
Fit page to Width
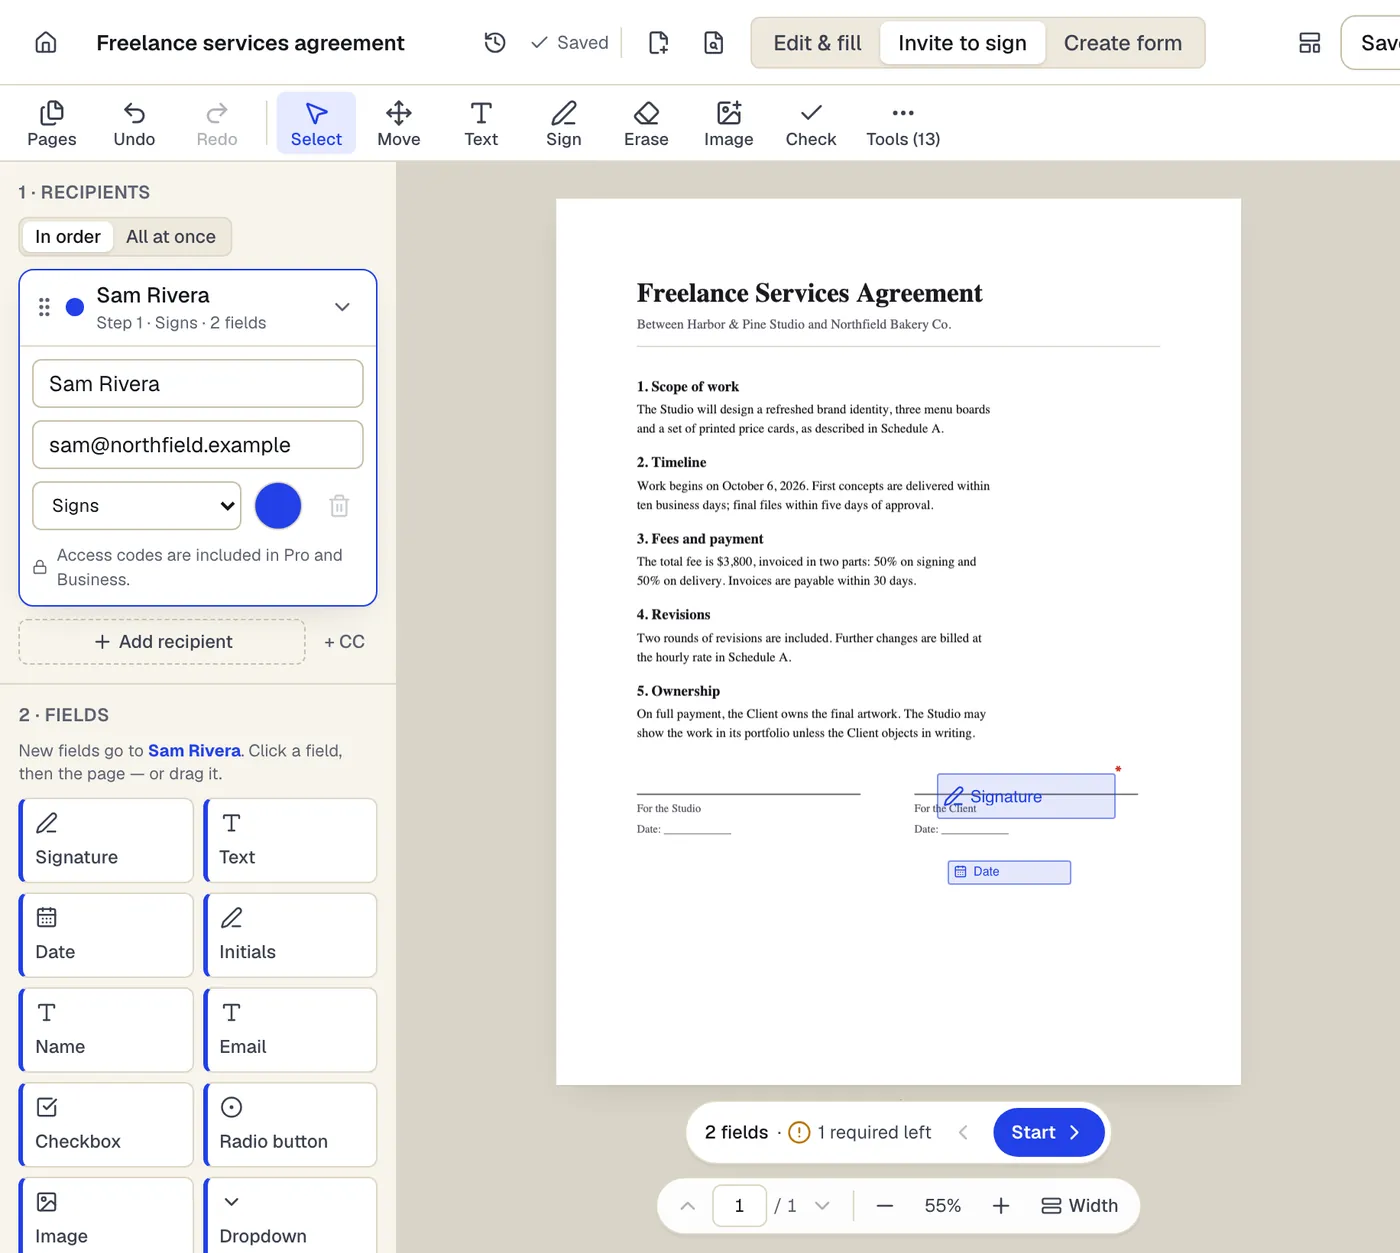coord(1080,1206)
